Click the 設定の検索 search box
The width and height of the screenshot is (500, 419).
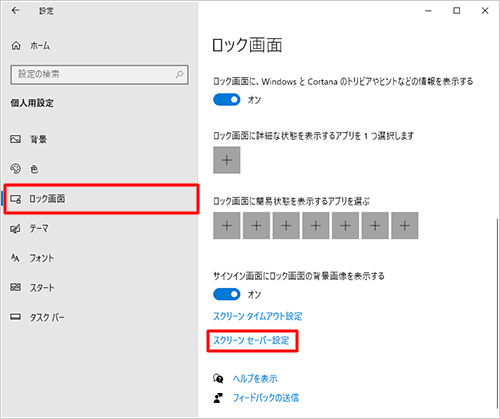point(99,74)
